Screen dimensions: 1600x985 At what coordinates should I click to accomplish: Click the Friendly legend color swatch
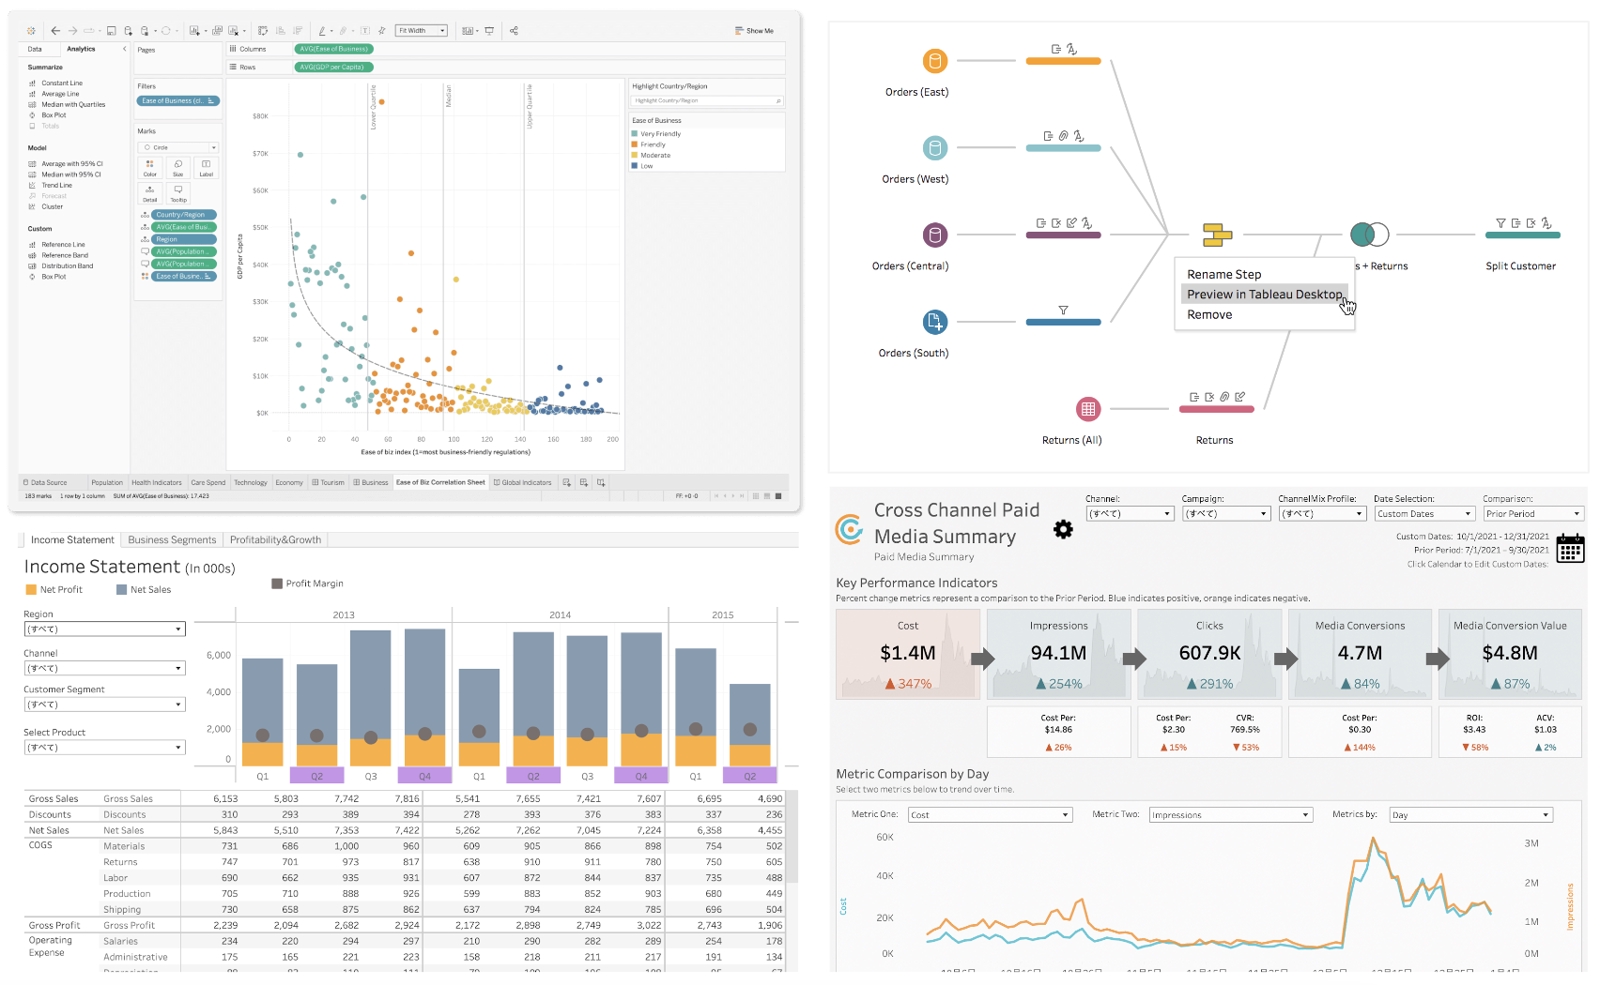coord(635,144)
